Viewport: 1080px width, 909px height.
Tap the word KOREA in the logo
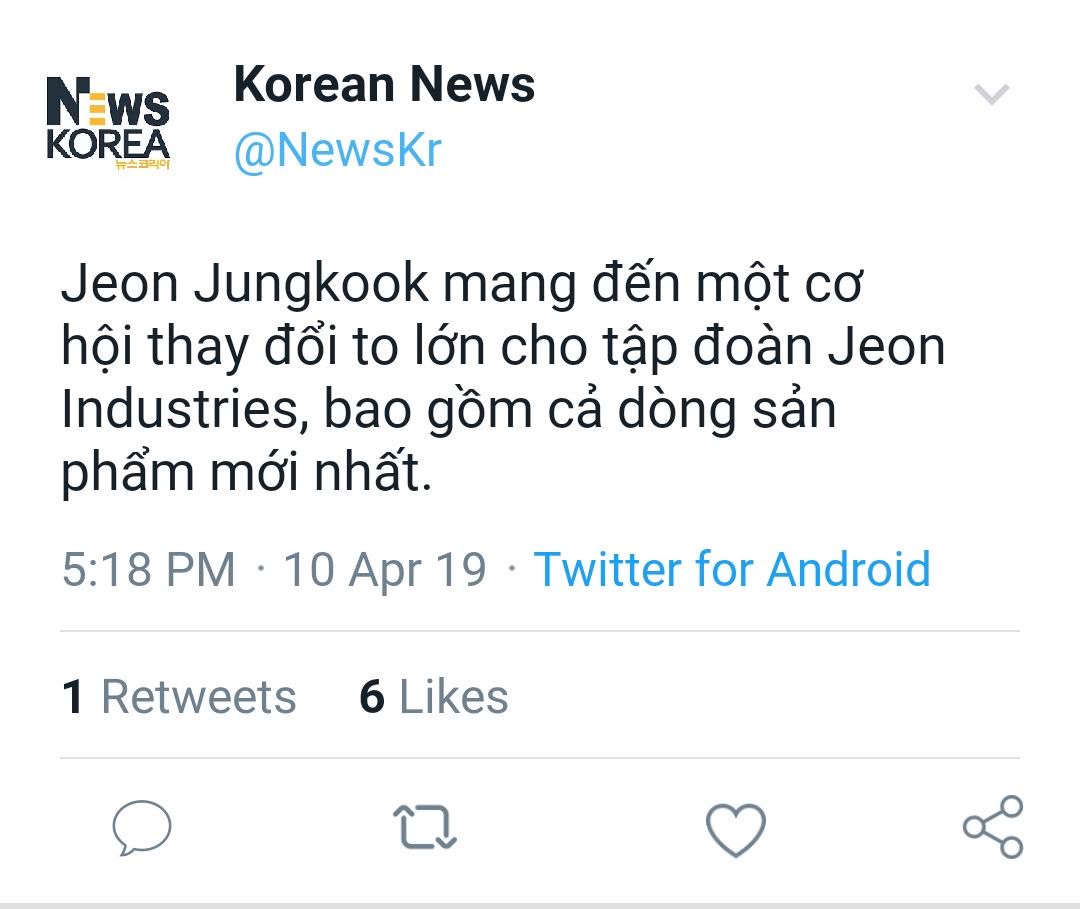point(107,142)
